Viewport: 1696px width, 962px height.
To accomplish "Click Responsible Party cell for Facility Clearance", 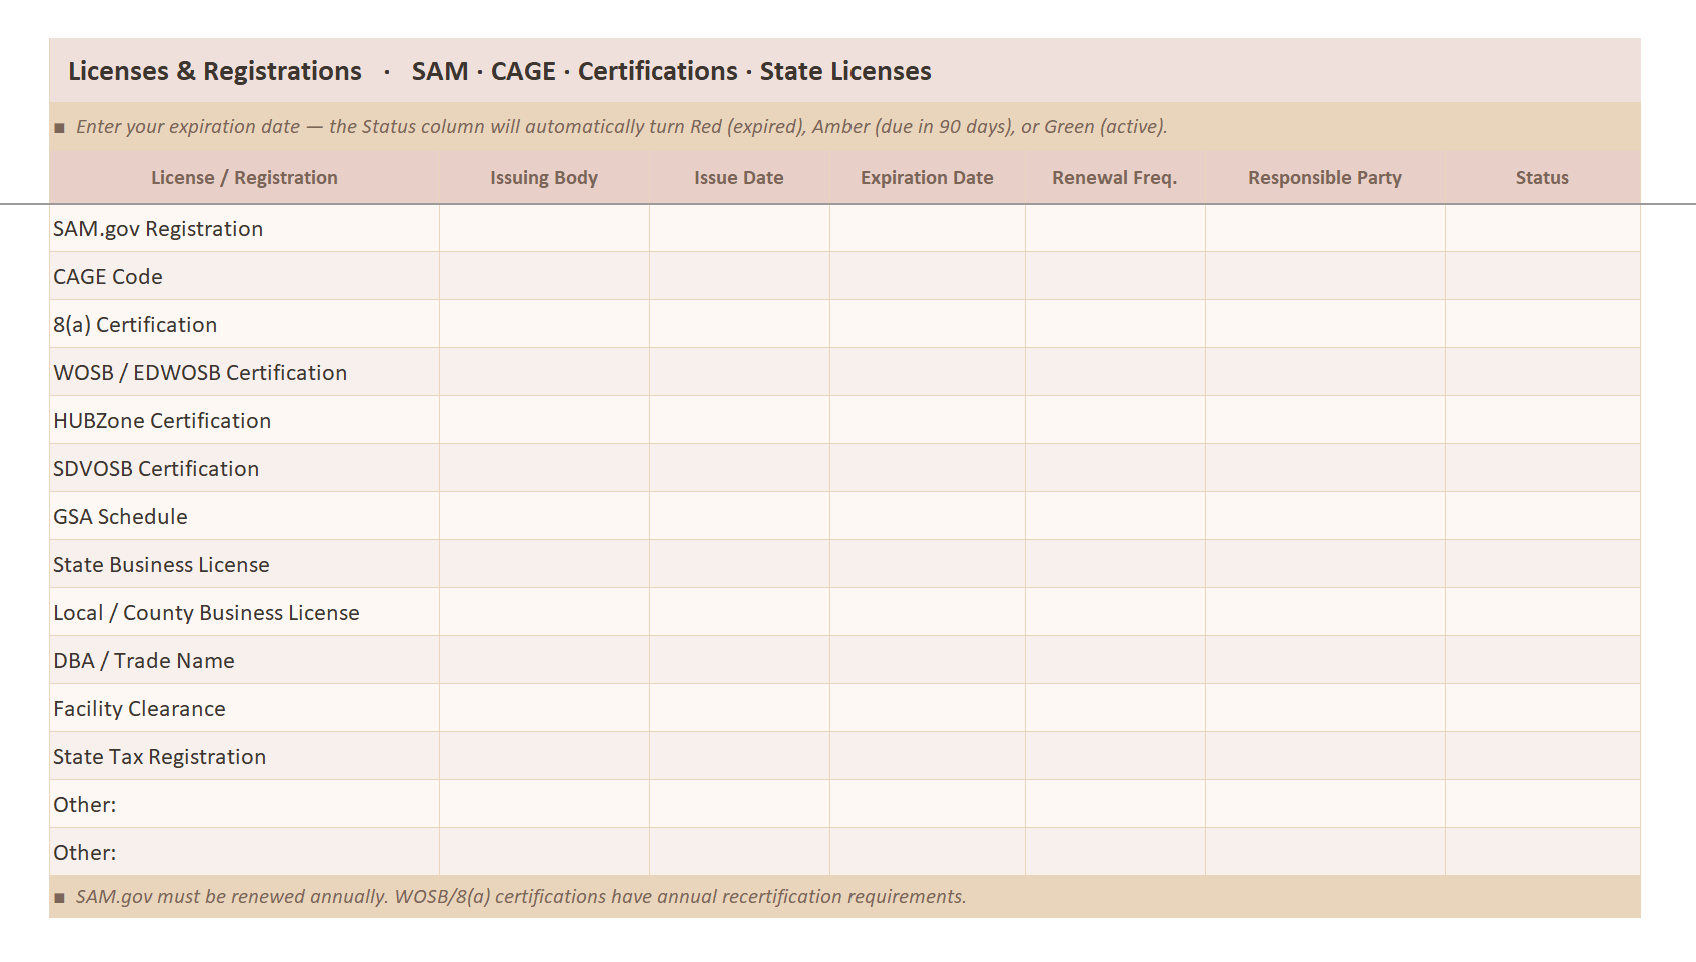I will pyautogui.click(x=1325, y=708).
